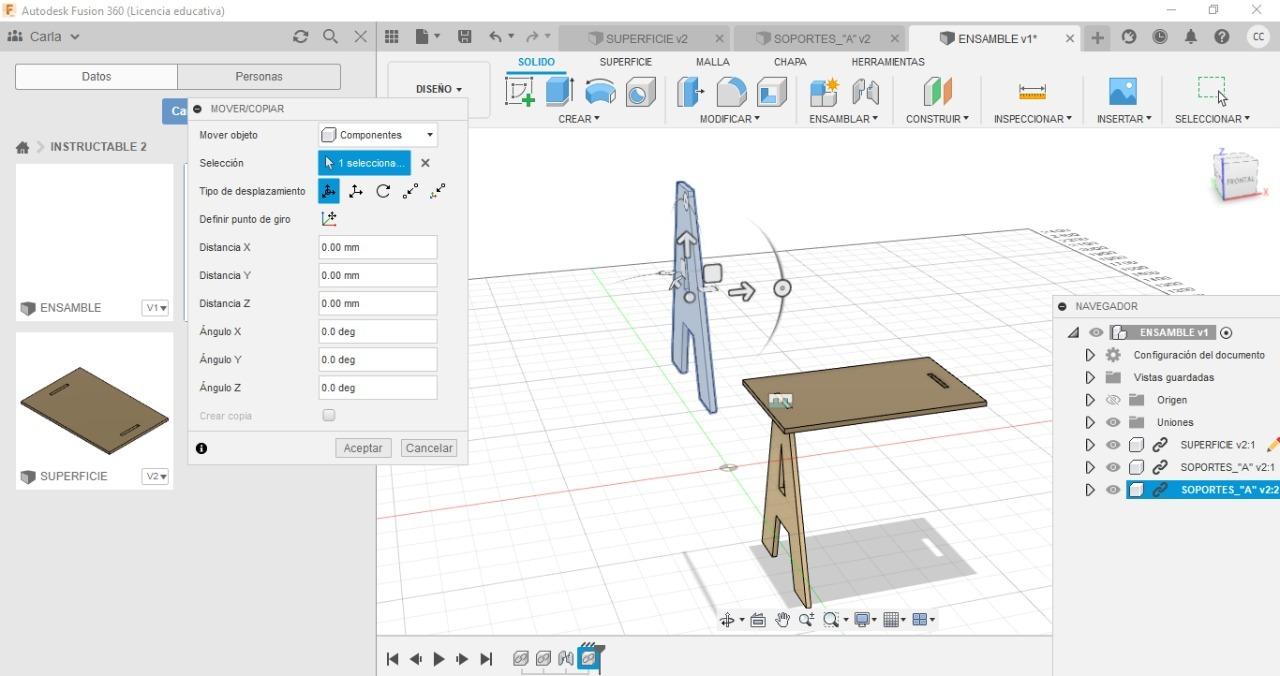
Task: Open the CONSTRUIR menu dropdown
Action: coord(937,119)
